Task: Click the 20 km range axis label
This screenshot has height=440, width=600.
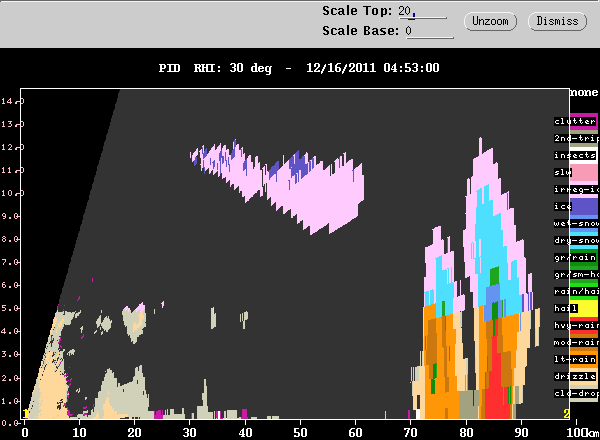Action: pos(134,433)
